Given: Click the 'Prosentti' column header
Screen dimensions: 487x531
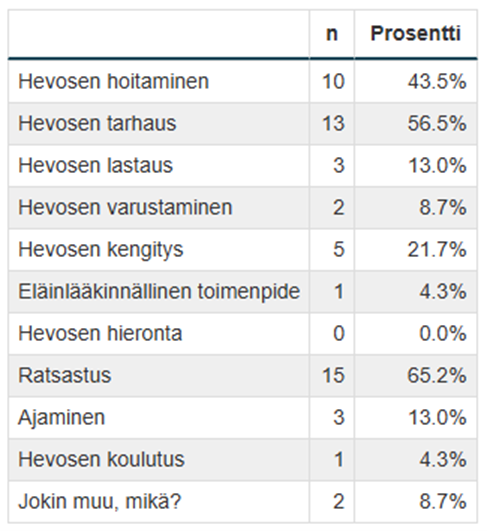Looking at the screenshot, I should click(x=416, y=34).
